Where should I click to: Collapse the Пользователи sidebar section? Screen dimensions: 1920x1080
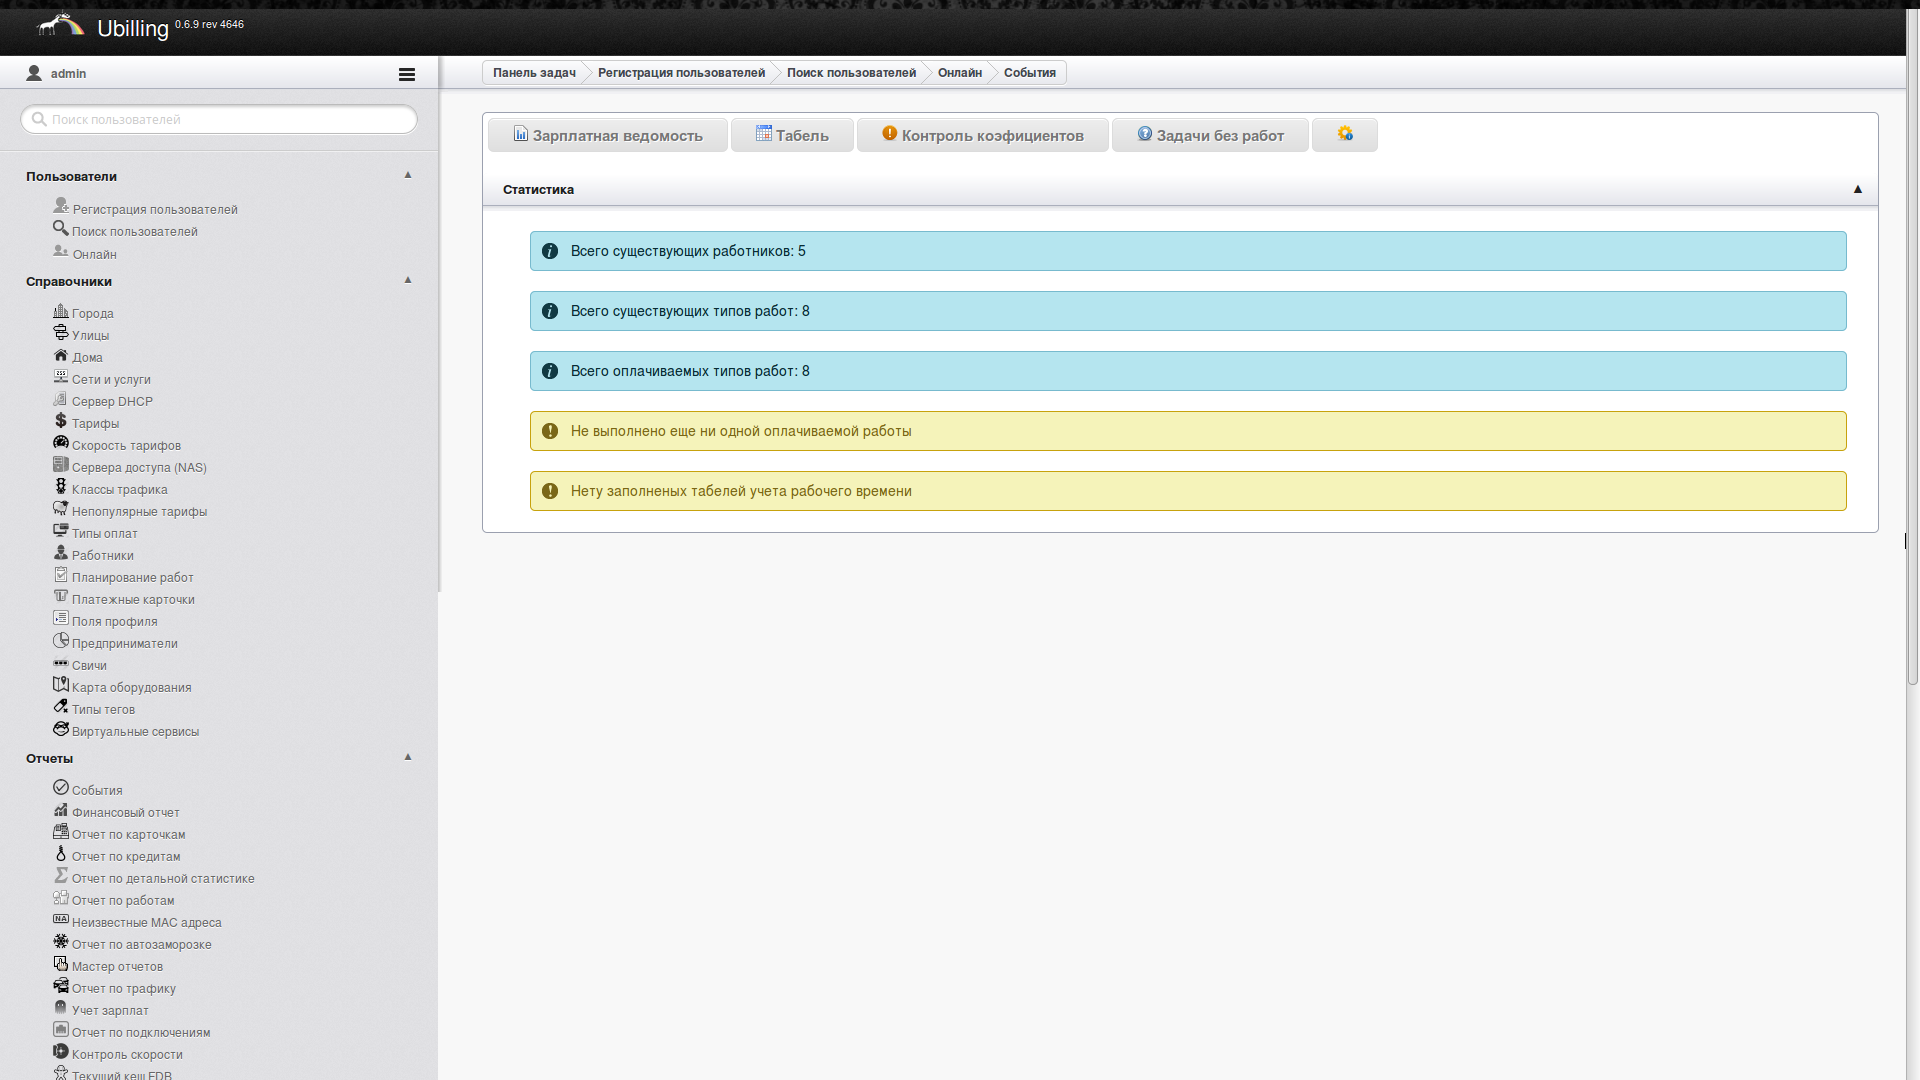click(408, 175)
